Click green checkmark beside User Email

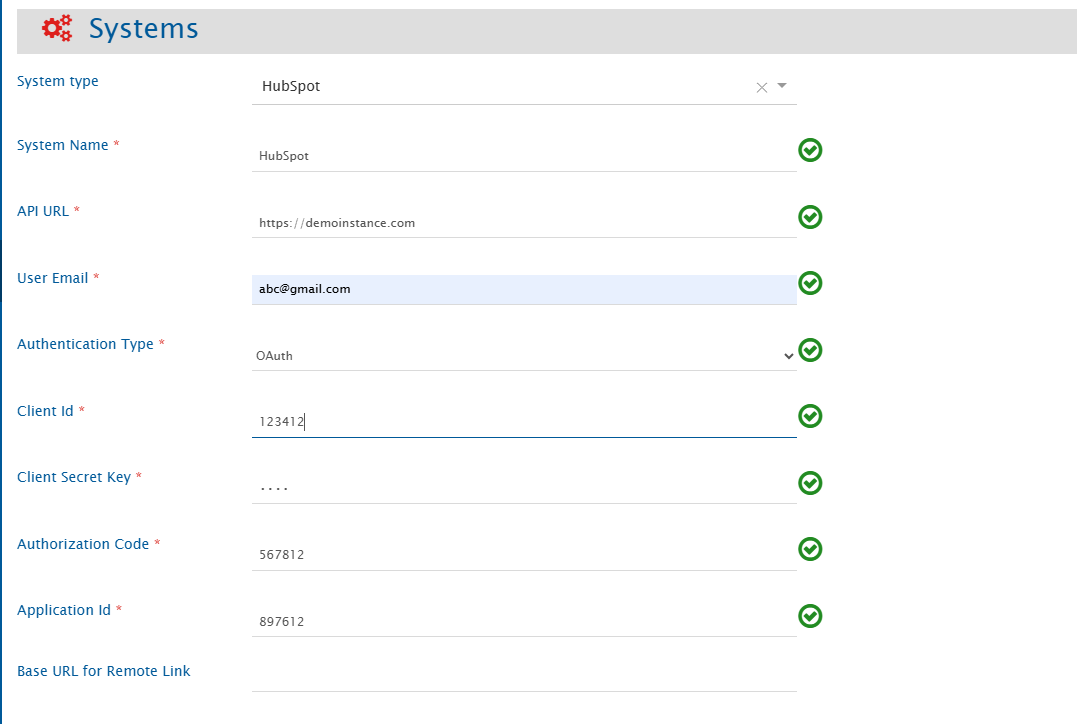[x=810, y=283]
